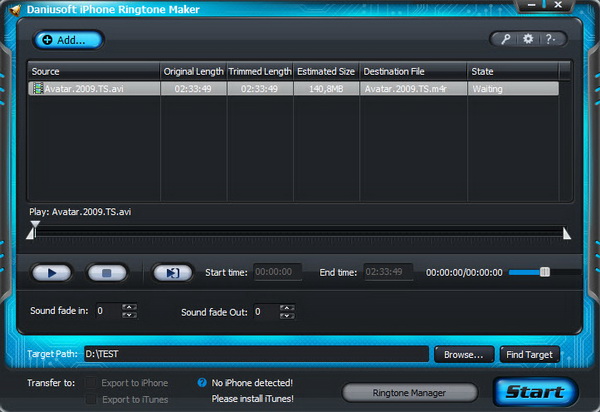The height and width of the screenshot is (412, 600).
Task: Increase the Sound fade in value
Action: coord(129,307)
